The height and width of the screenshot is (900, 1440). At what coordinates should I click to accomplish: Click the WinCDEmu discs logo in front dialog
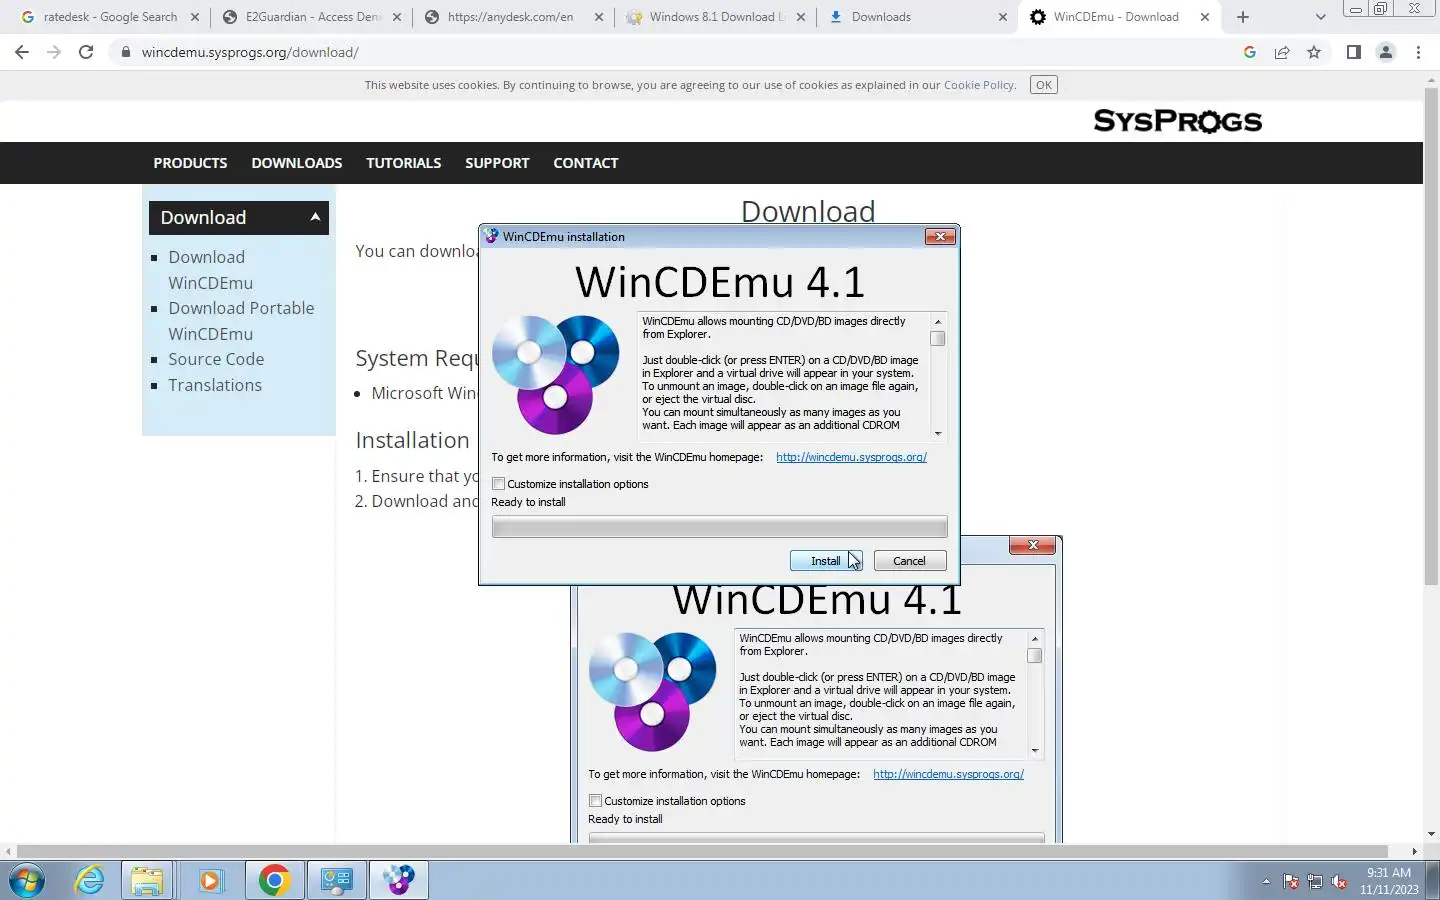point(556,375)
